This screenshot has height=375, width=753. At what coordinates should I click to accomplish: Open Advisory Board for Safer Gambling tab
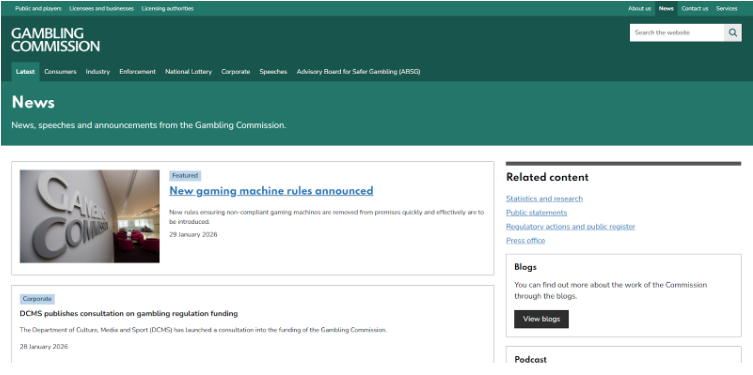tap(358, 72)
